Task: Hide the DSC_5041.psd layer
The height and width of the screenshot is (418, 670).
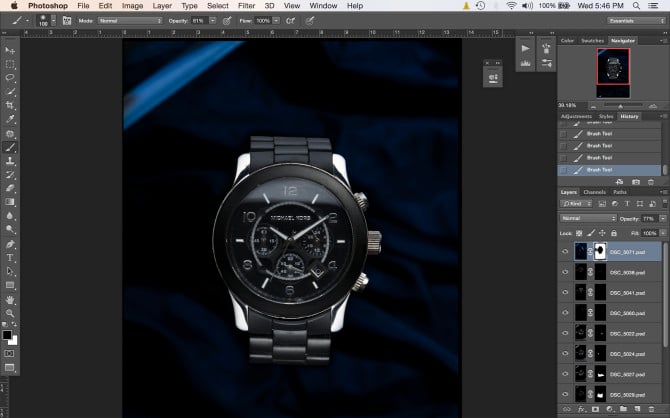Action: pyautogui.click(x=565, y=292)
